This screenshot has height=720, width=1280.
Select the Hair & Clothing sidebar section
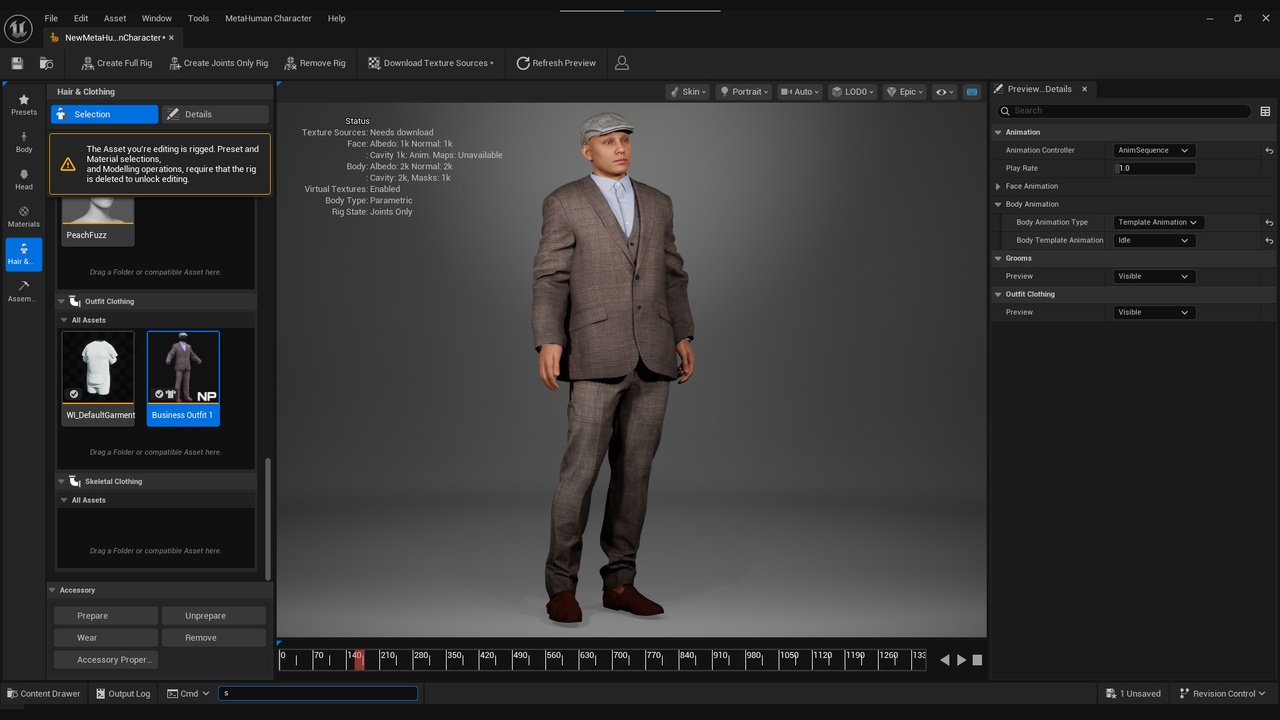24,254
